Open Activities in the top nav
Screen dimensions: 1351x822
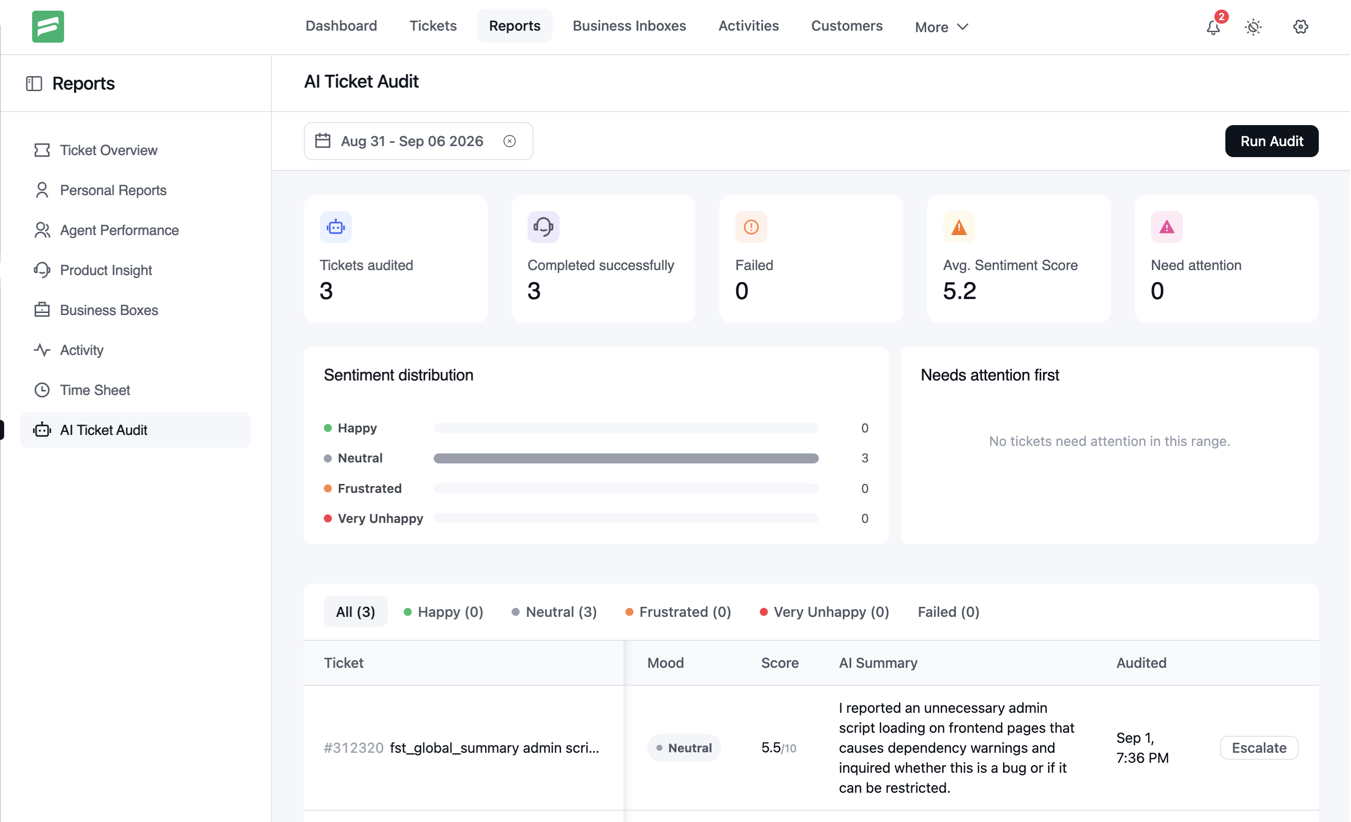coord(748,26)
